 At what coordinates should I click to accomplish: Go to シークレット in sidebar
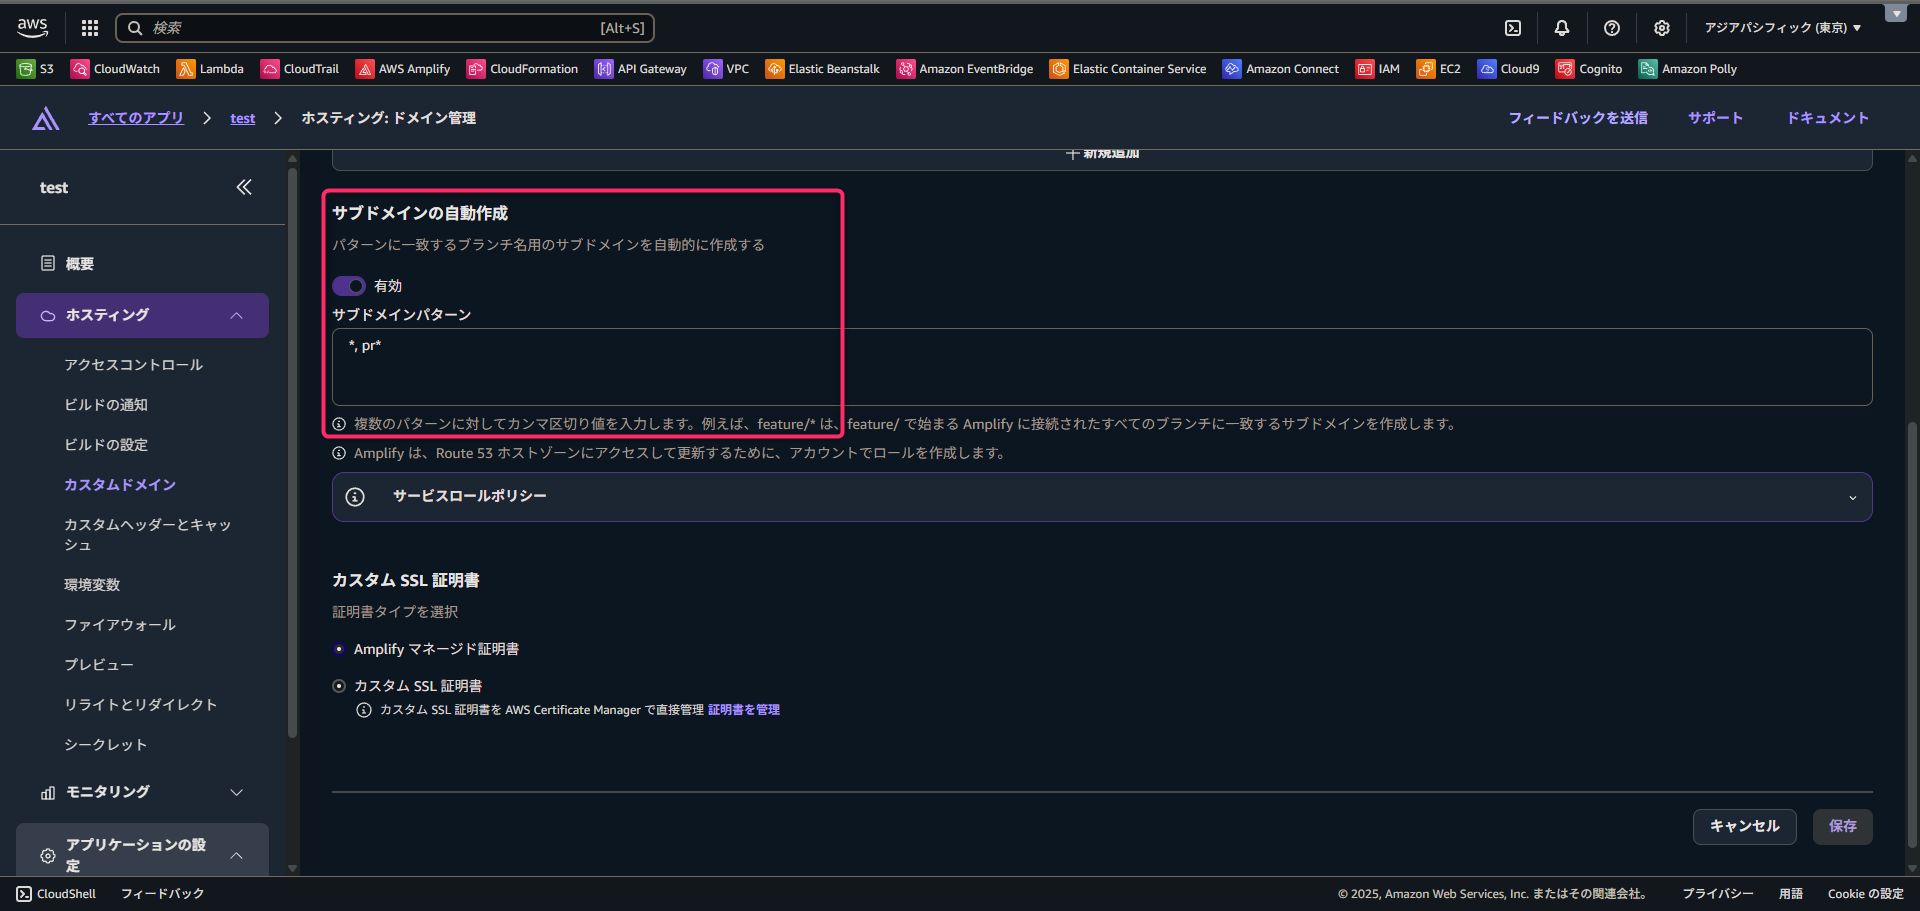tap(106, 745)
